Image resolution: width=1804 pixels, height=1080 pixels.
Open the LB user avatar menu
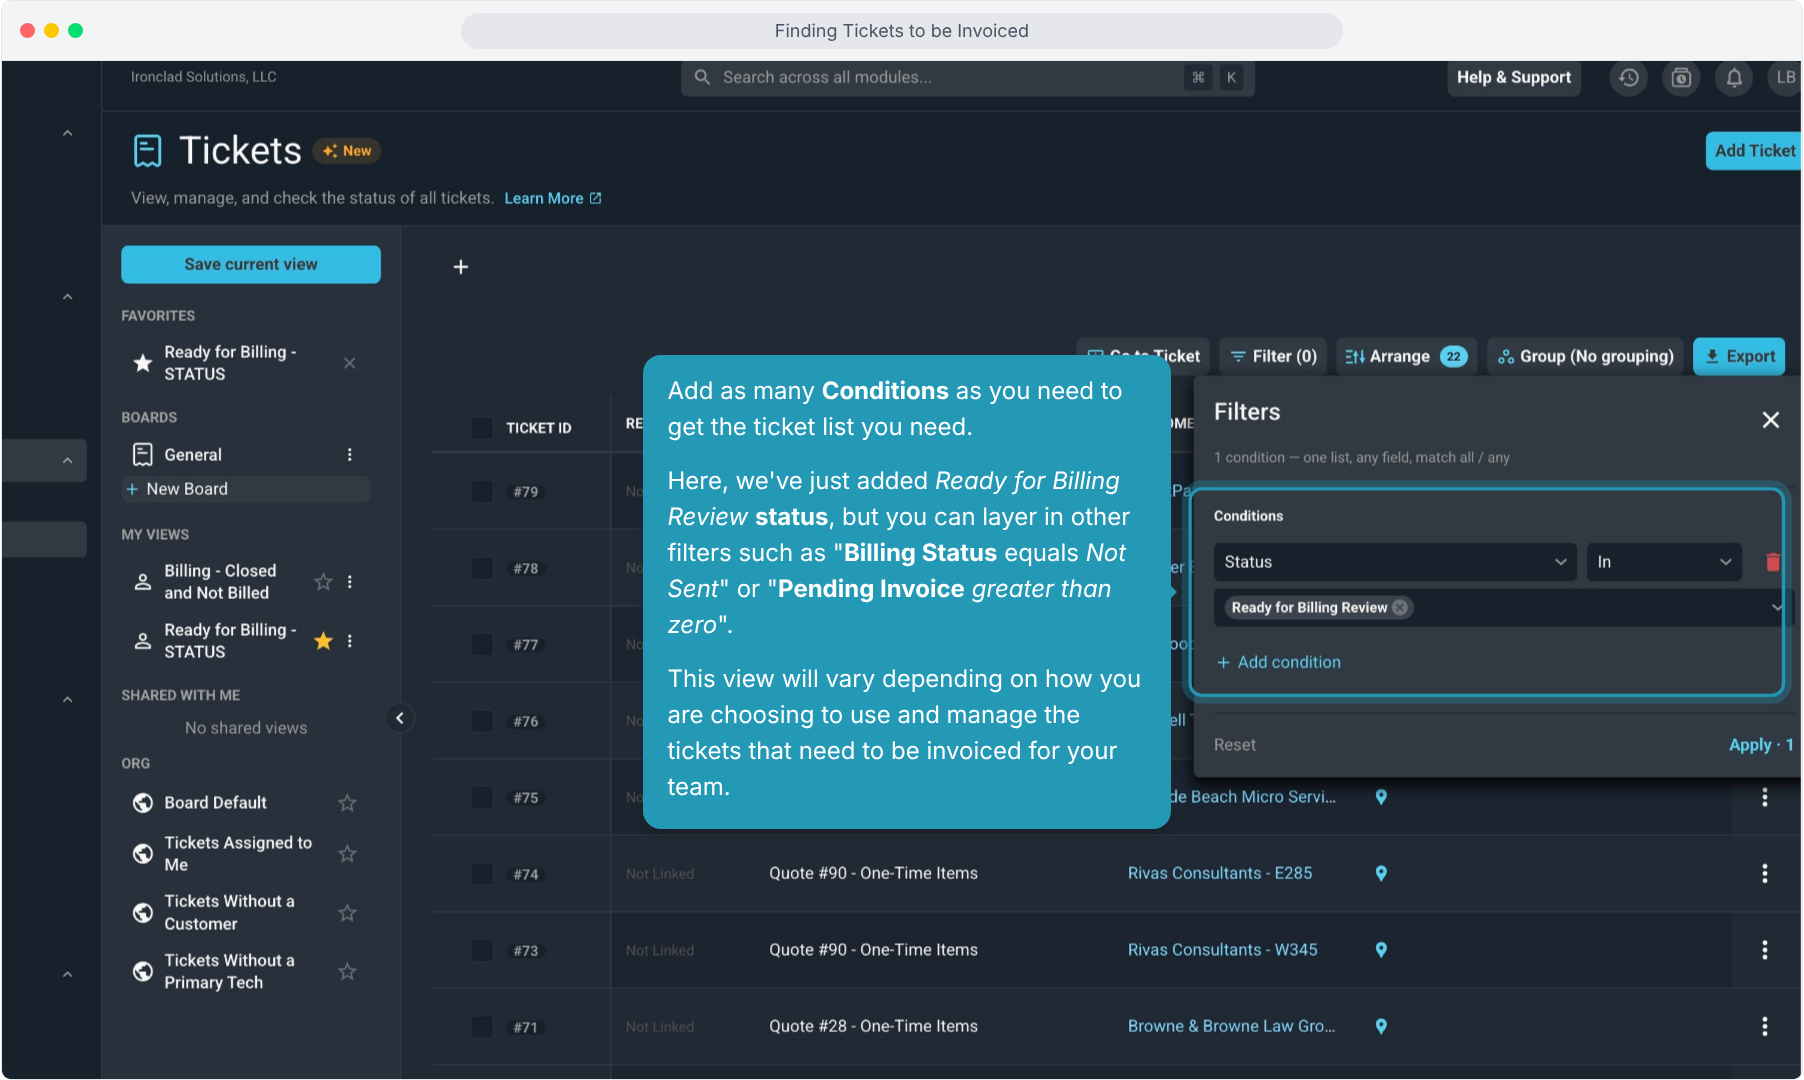point(1785,78)
